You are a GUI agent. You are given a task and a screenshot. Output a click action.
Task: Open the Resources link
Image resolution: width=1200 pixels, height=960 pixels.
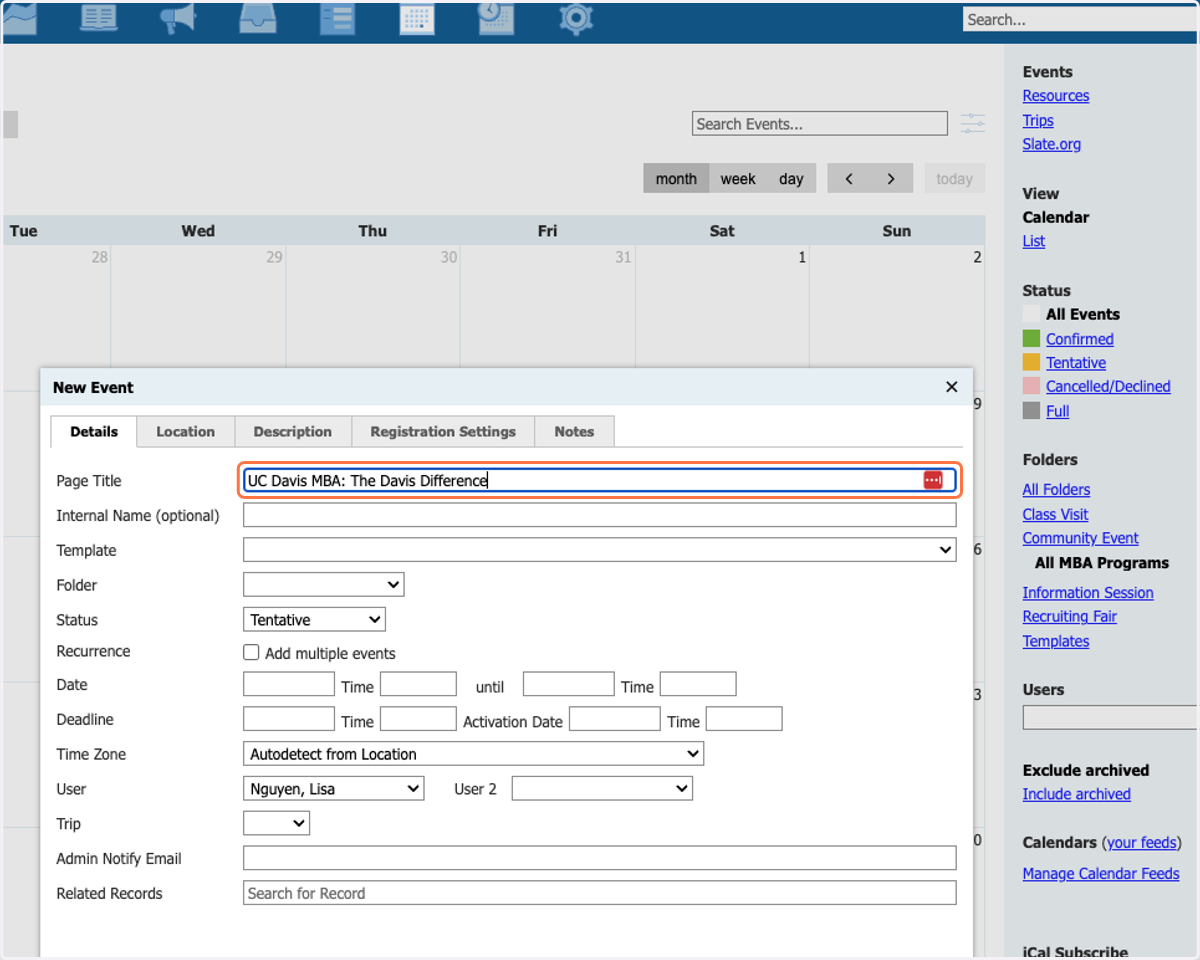click(1056, 96)
